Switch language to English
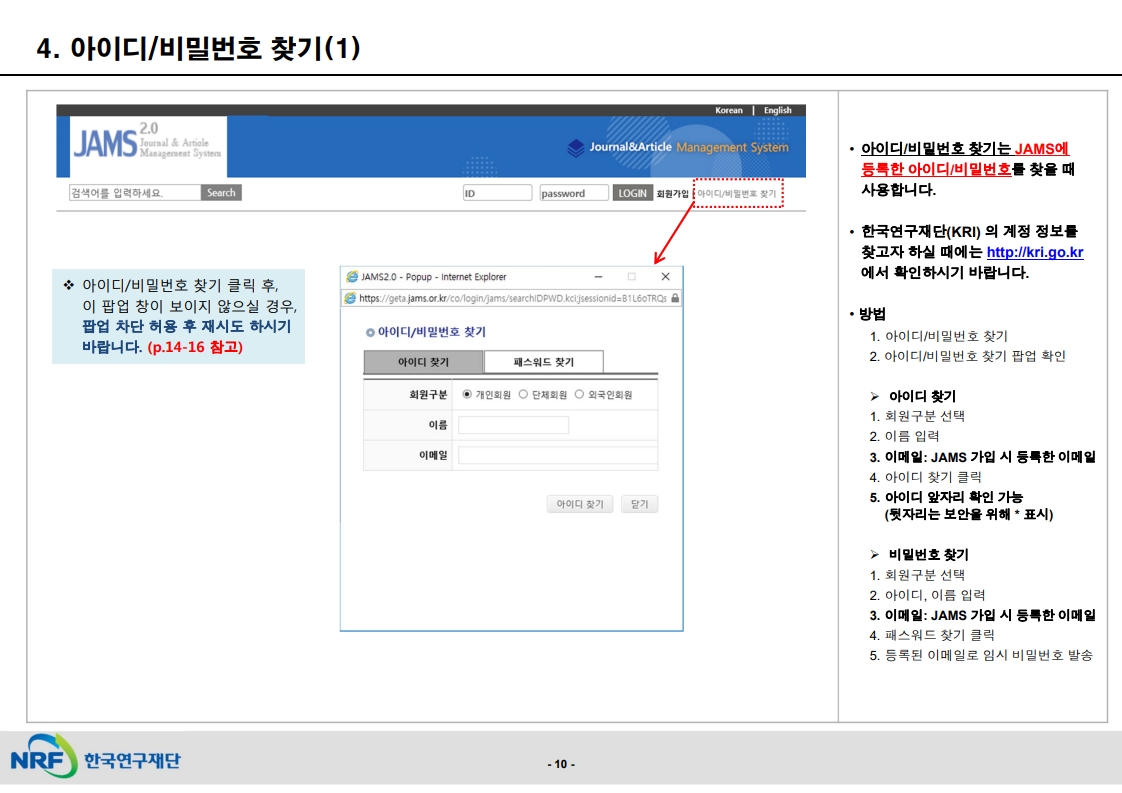This screenshot has width=1122, height=793. pyautogui.click(x=777, y=110)
